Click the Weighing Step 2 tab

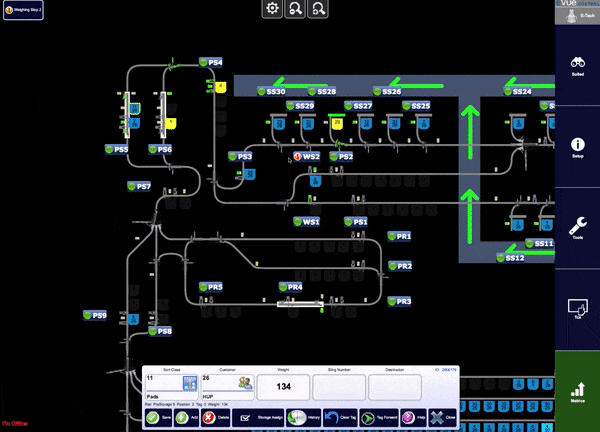coord(23,10)
